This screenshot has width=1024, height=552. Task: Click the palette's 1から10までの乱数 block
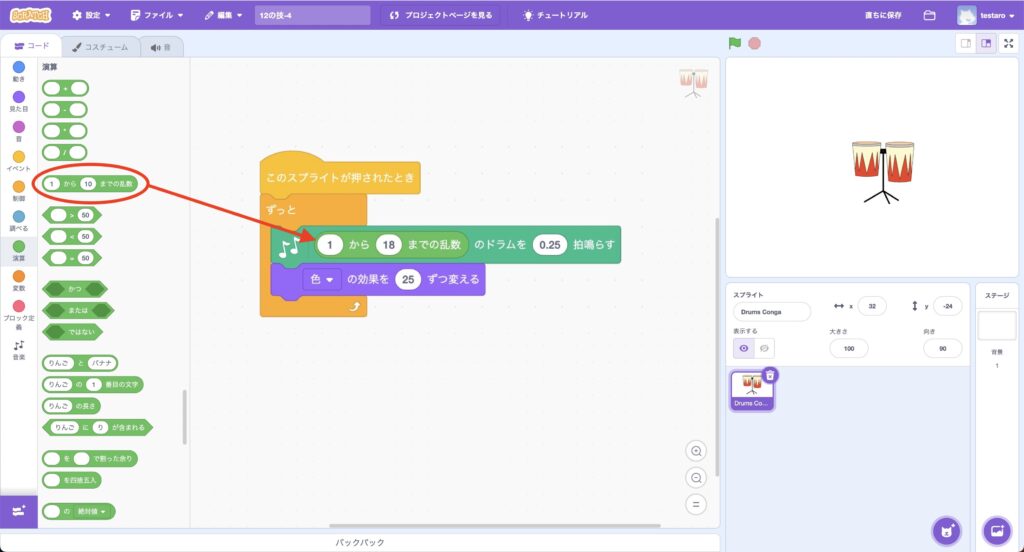pos(90,184)
